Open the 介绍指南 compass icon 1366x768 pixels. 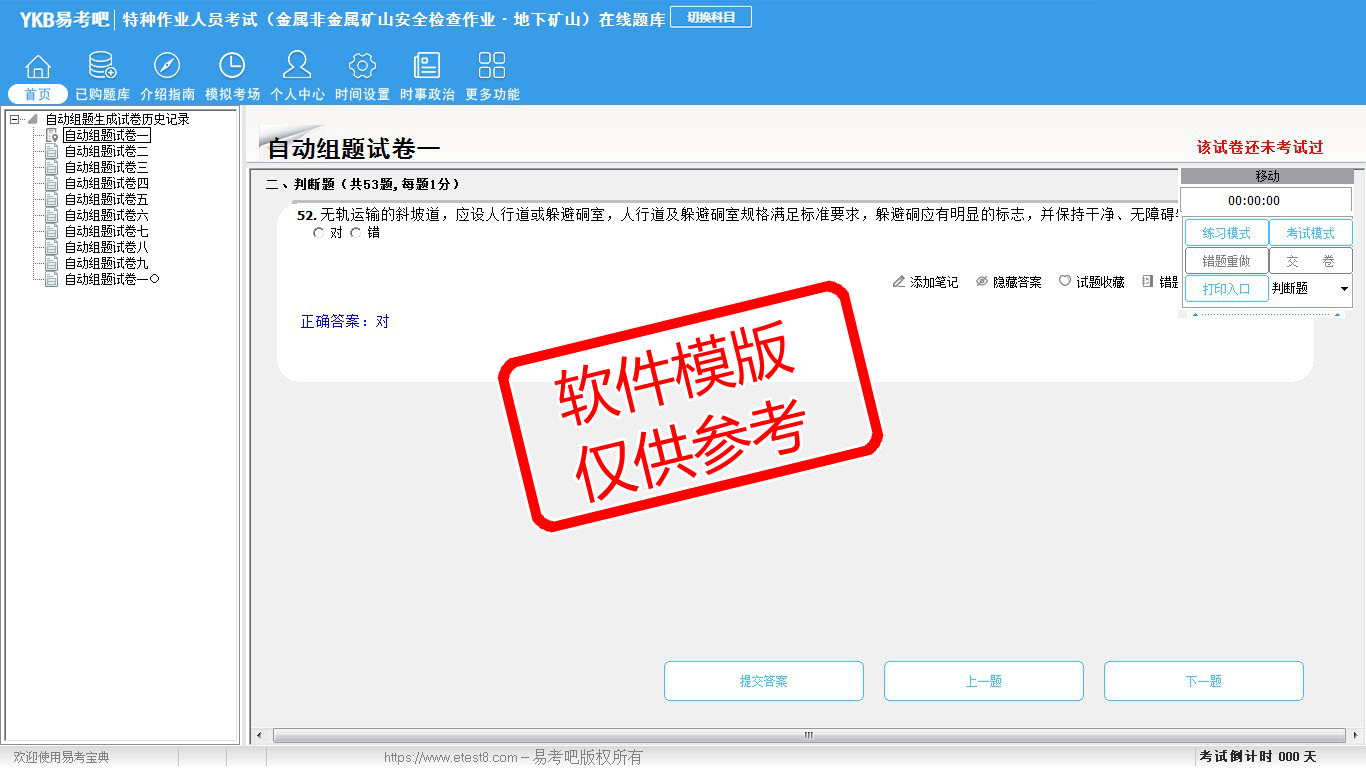(167, 68)
